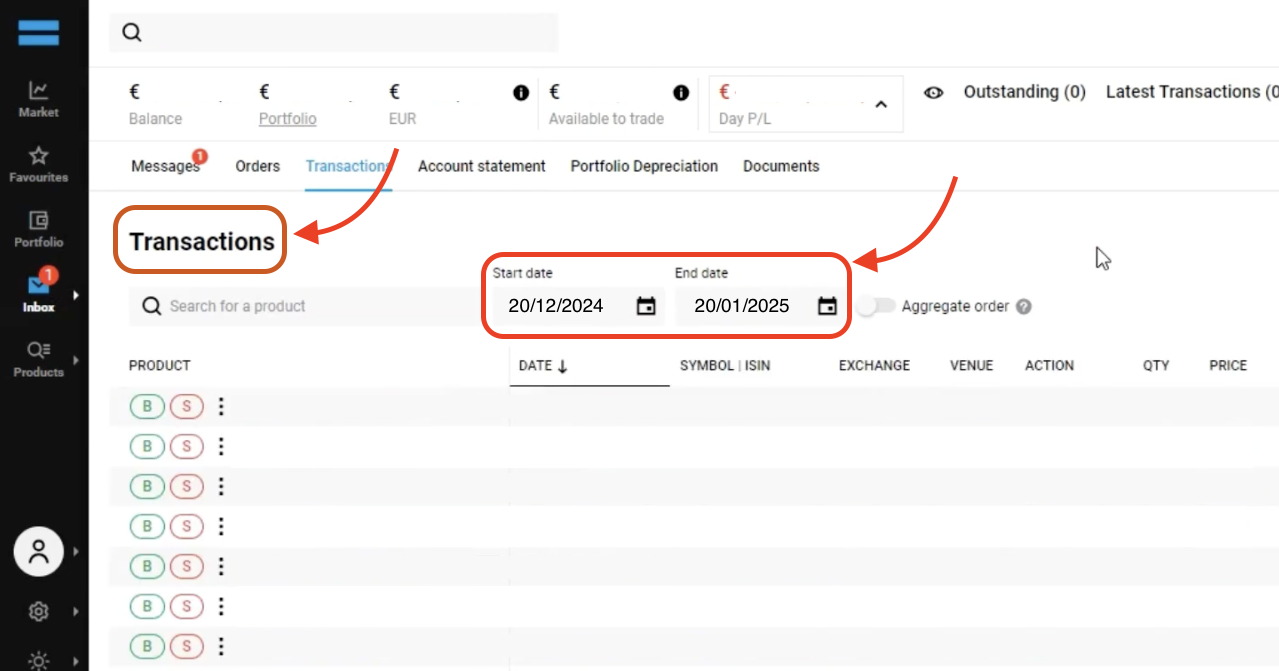The height and width of the screenshot is (671, 1279).
Task: Switch to the Account statement tab
Action: pyautogui.click(x=481, y=166)
